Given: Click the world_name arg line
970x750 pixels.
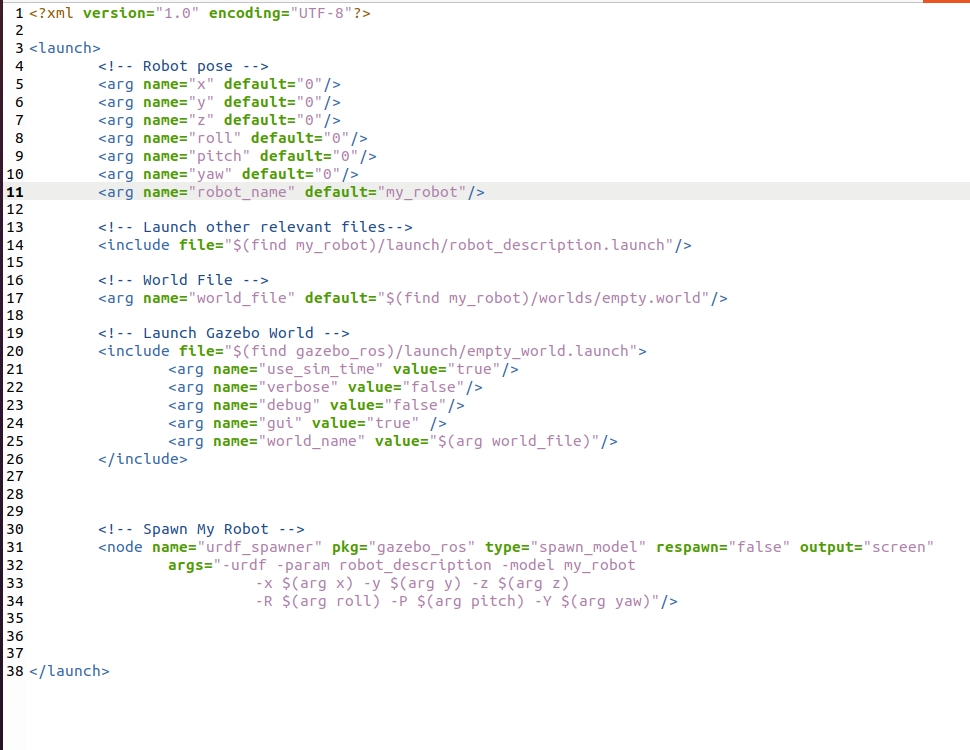Looking at the screenshot, I should click(x=393, y=441).
